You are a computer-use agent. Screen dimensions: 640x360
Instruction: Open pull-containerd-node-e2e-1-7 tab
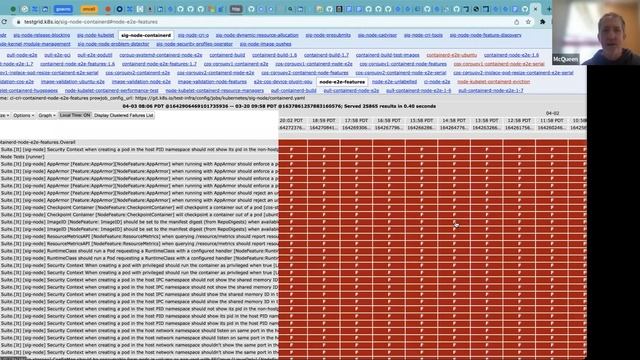pos(491,91)
